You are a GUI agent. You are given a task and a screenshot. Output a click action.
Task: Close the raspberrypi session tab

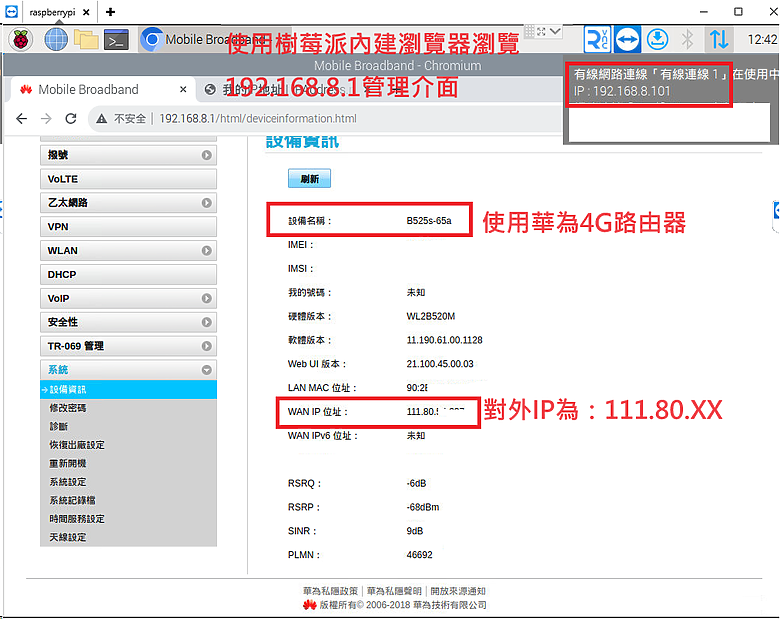point(86,12)
